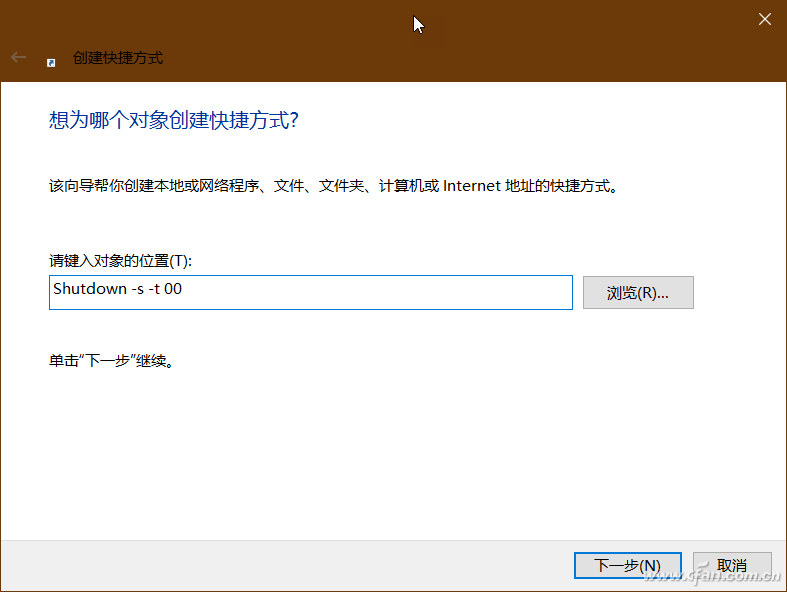Click the heading 想为哪个对象创建快捷方式?
The width and height of the screenshot is (787, 592).
click(174, 120)
